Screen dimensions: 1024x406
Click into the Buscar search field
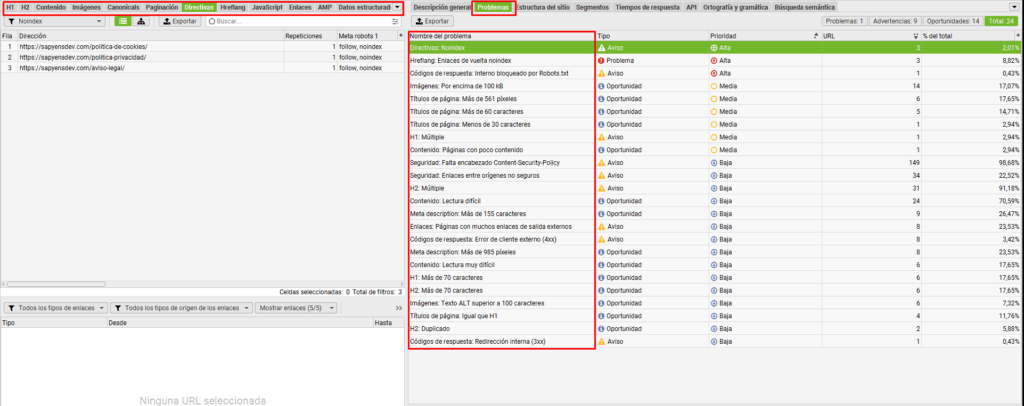click(304, 22)
